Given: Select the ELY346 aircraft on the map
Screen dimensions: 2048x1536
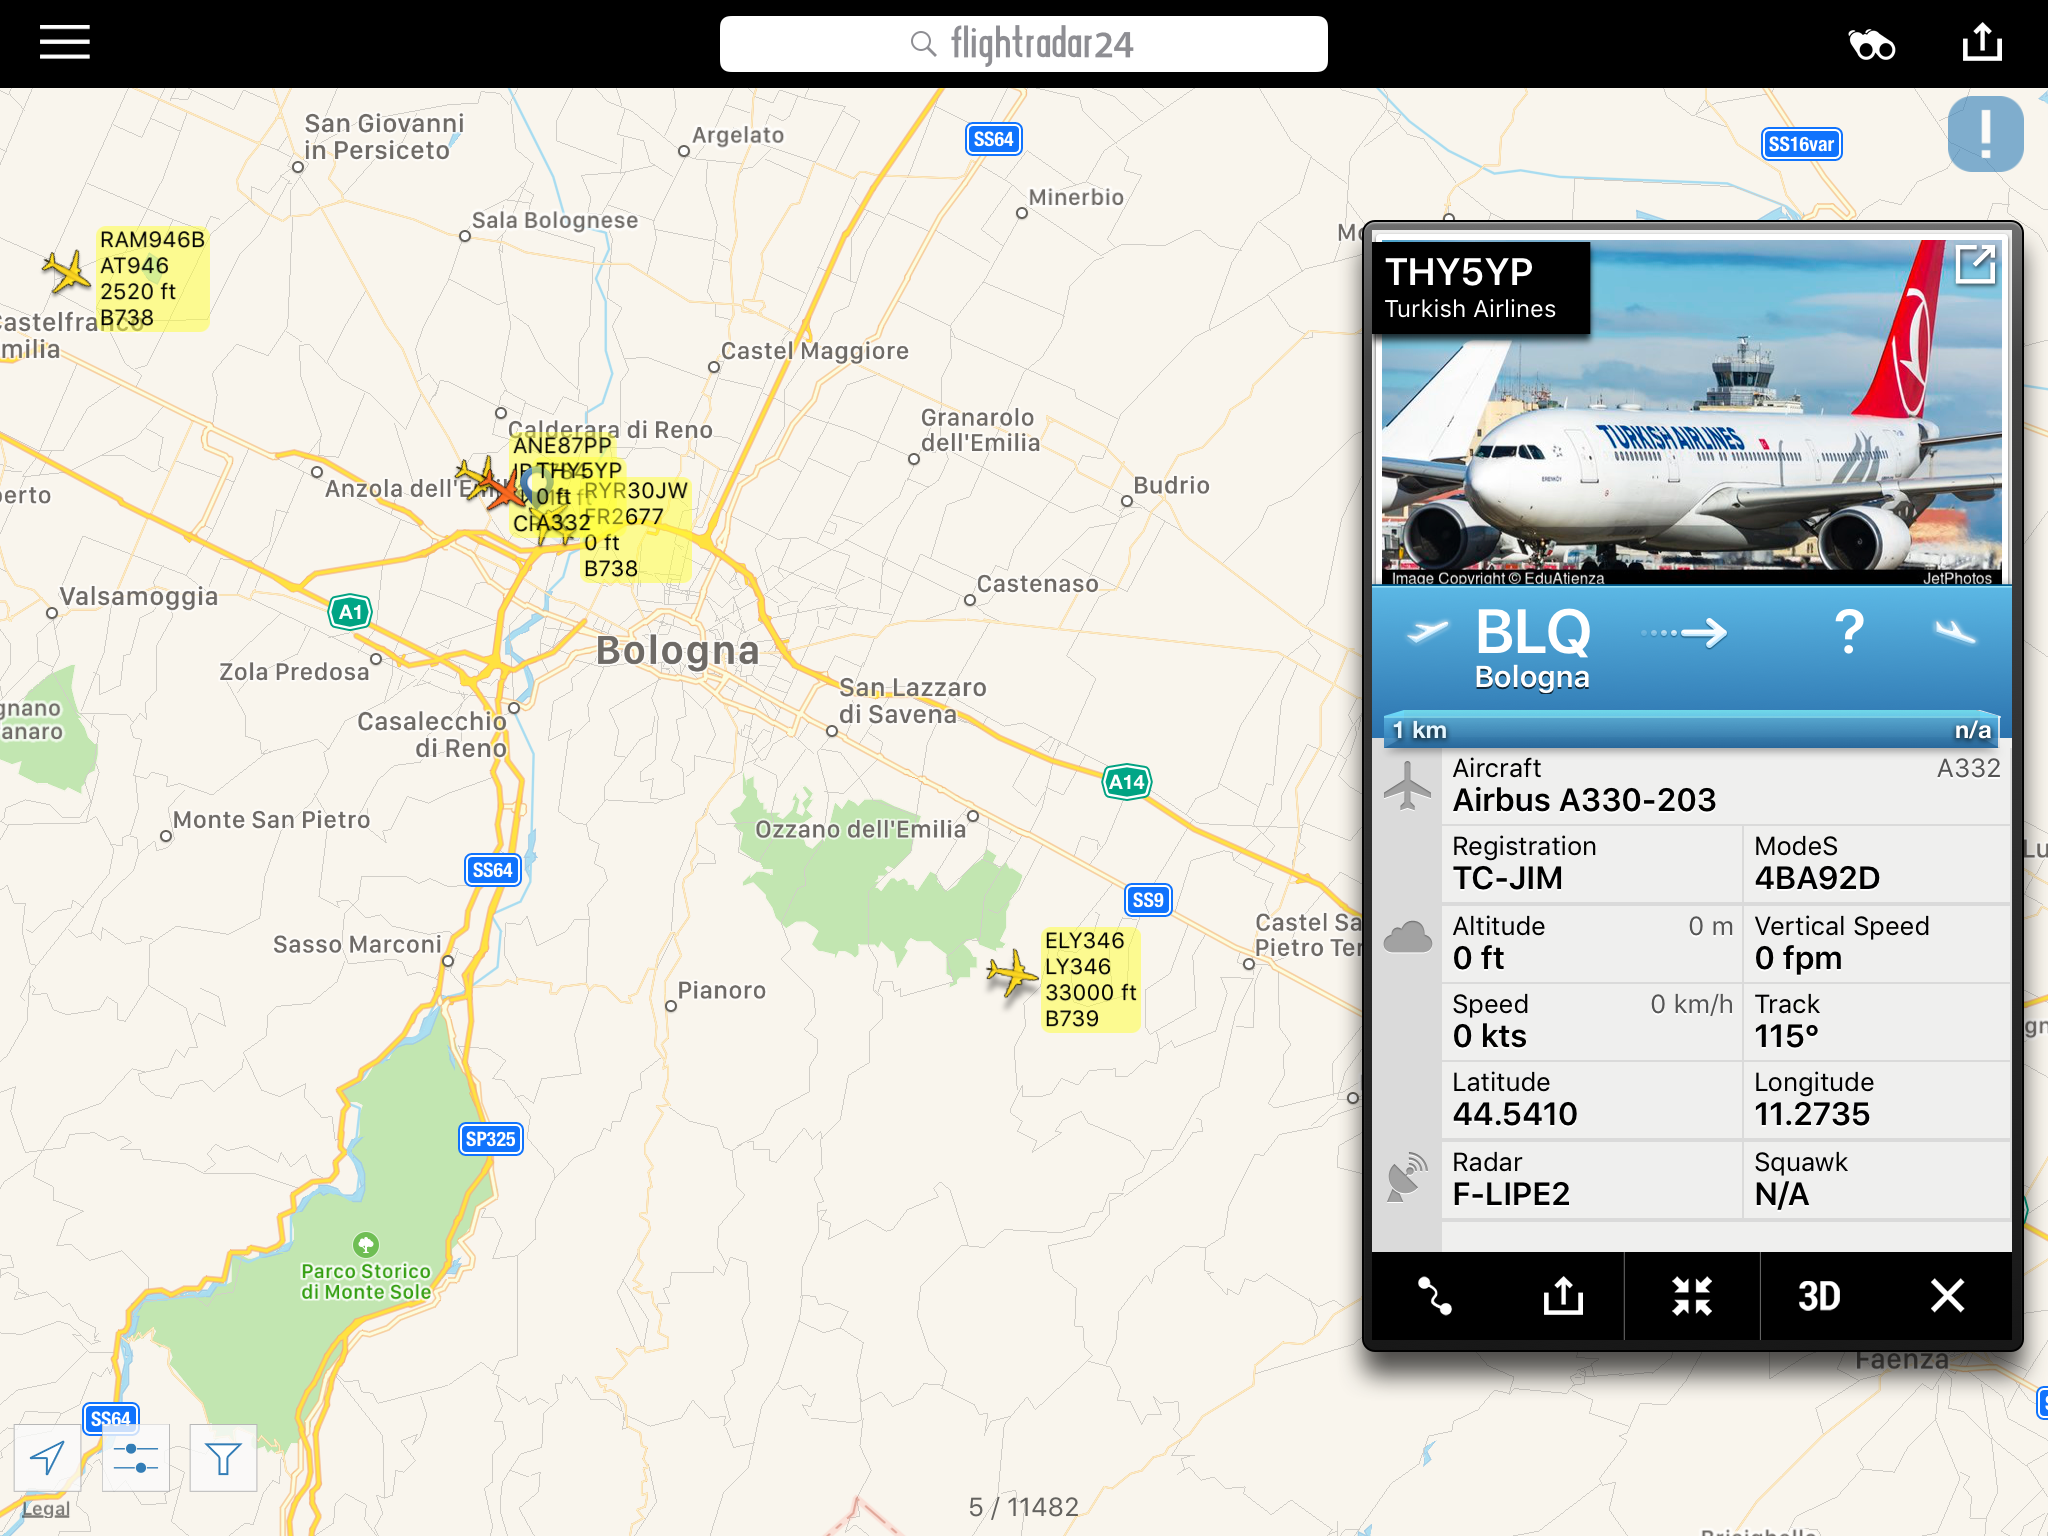Looking at the screenshot, I should (x=1012, y=973).
